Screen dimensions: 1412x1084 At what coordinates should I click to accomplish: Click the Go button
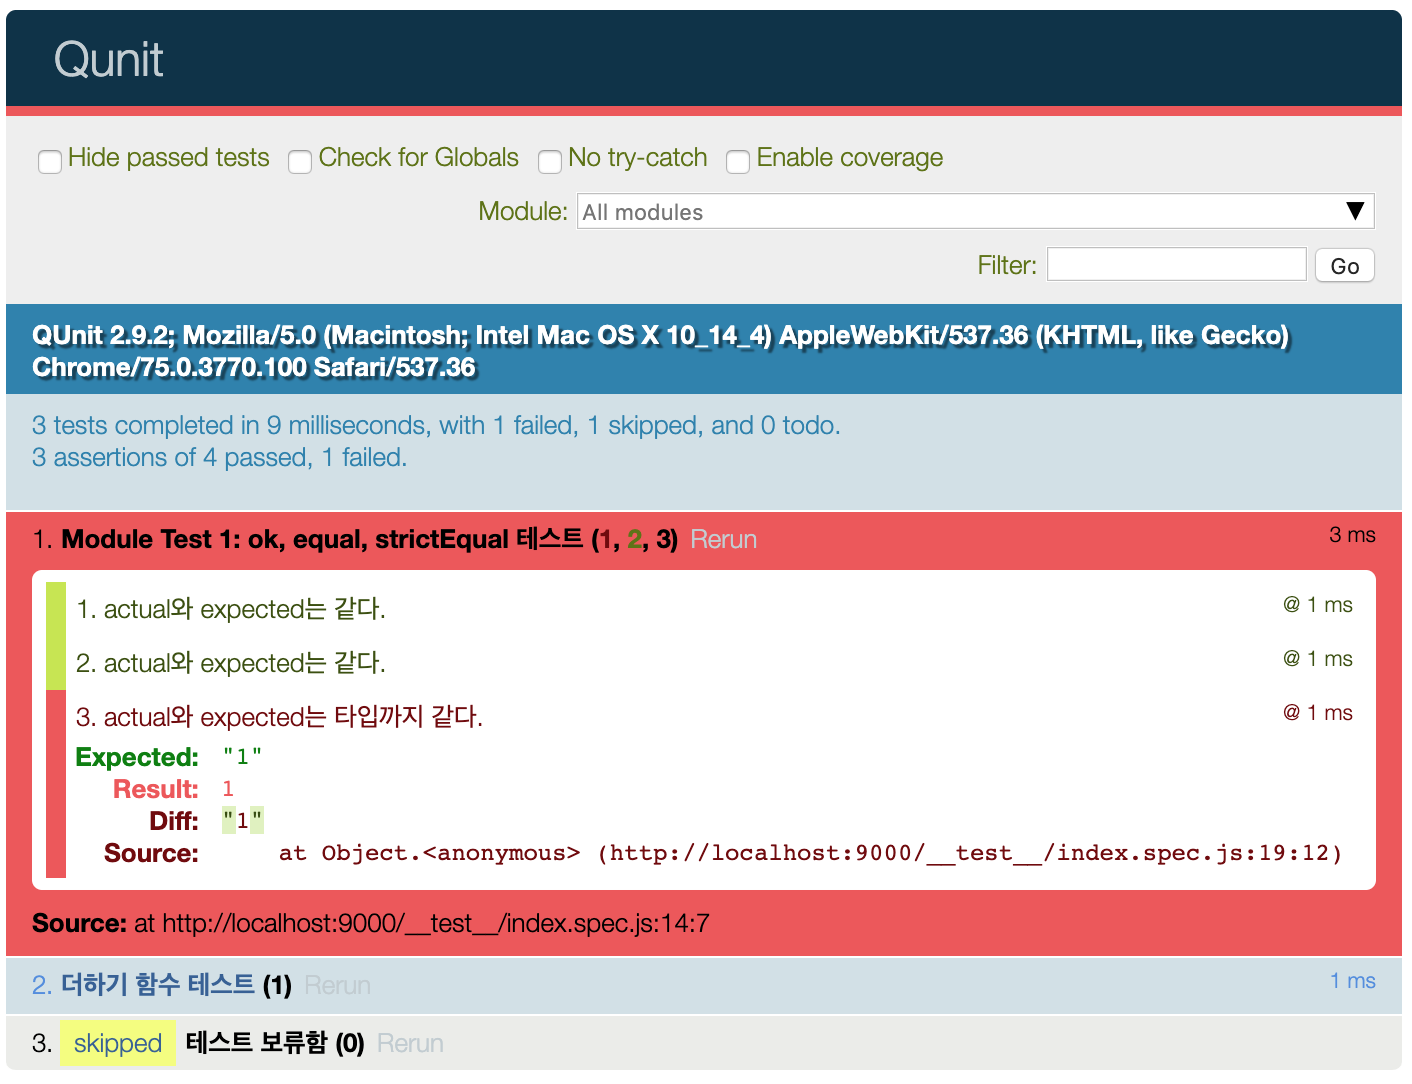(x=1345, y=265)
